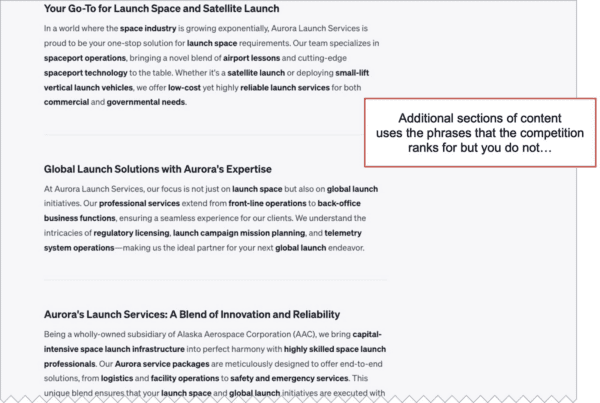The width and height of the screenshot is (600, 403).
Task: Click bold phrase 'governmental needs'
Action: point(146,102)
